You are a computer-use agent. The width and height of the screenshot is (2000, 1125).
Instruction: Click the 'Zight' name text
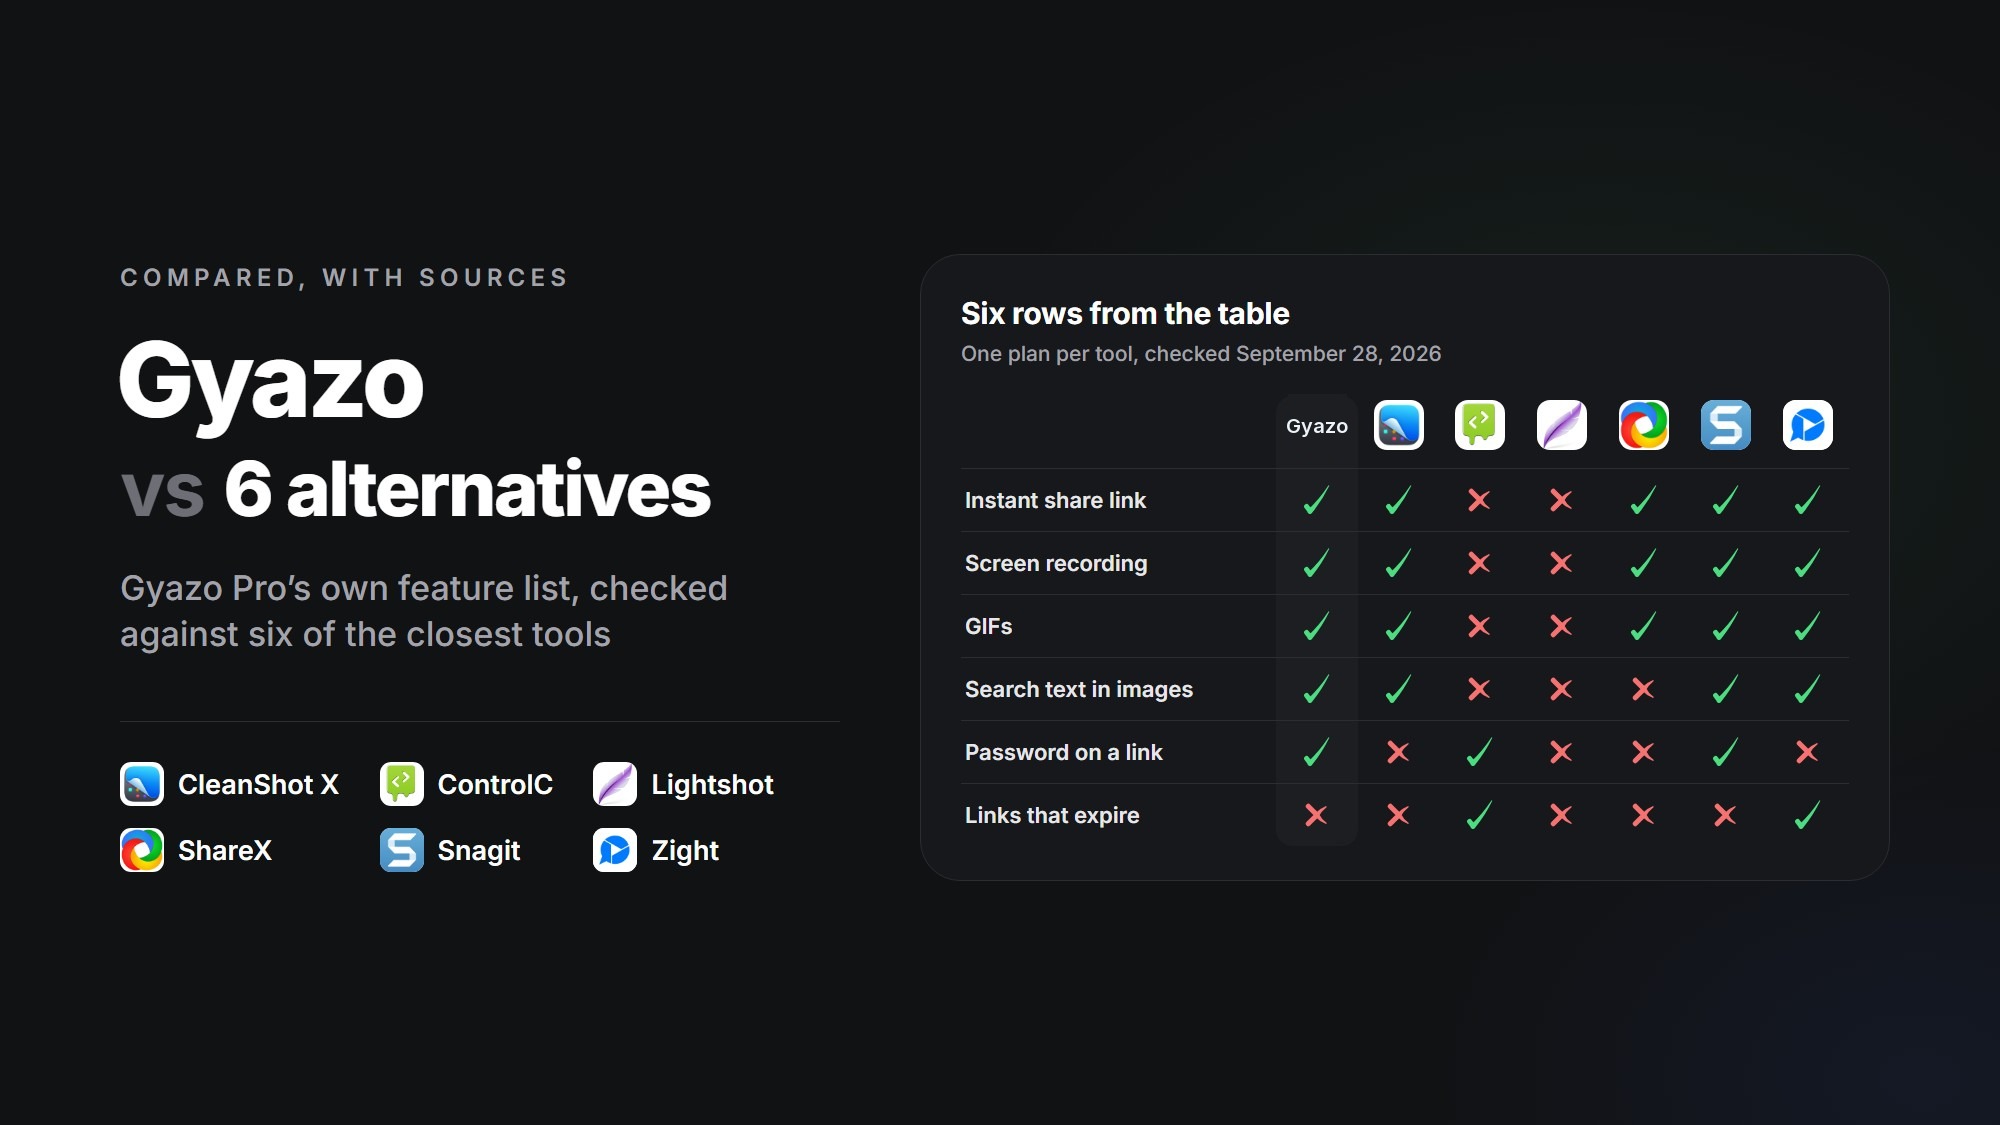[x=685, y=851]
